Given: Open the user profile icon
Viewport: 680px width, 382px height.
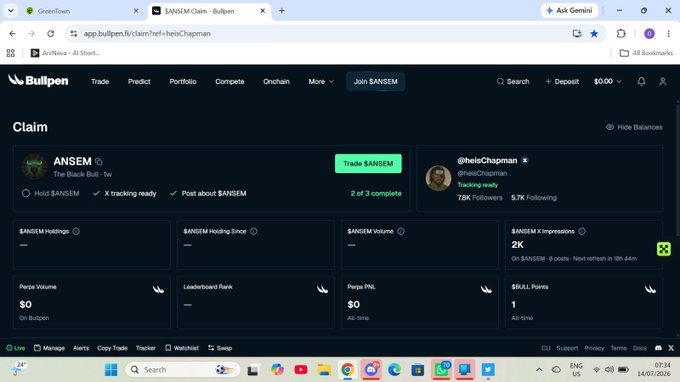Looking at the screenshot, I should [x=663, y=82].
